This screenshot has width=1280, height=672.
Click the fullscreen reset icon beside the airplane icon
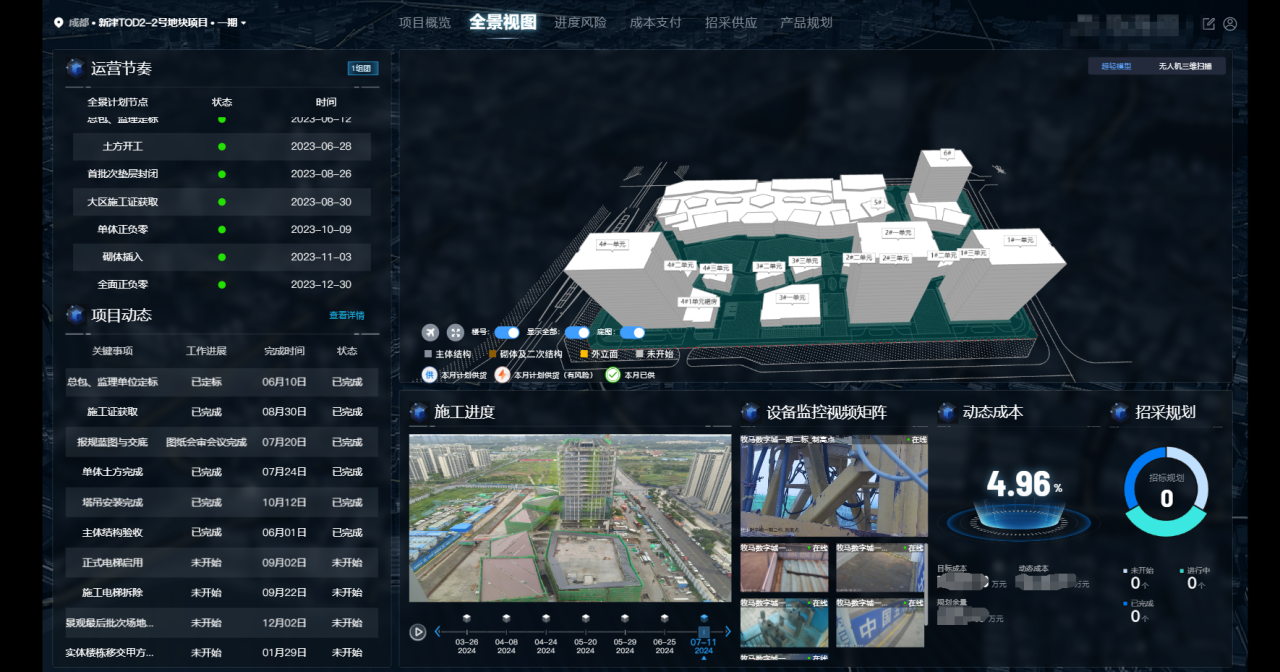pos(458,332)
